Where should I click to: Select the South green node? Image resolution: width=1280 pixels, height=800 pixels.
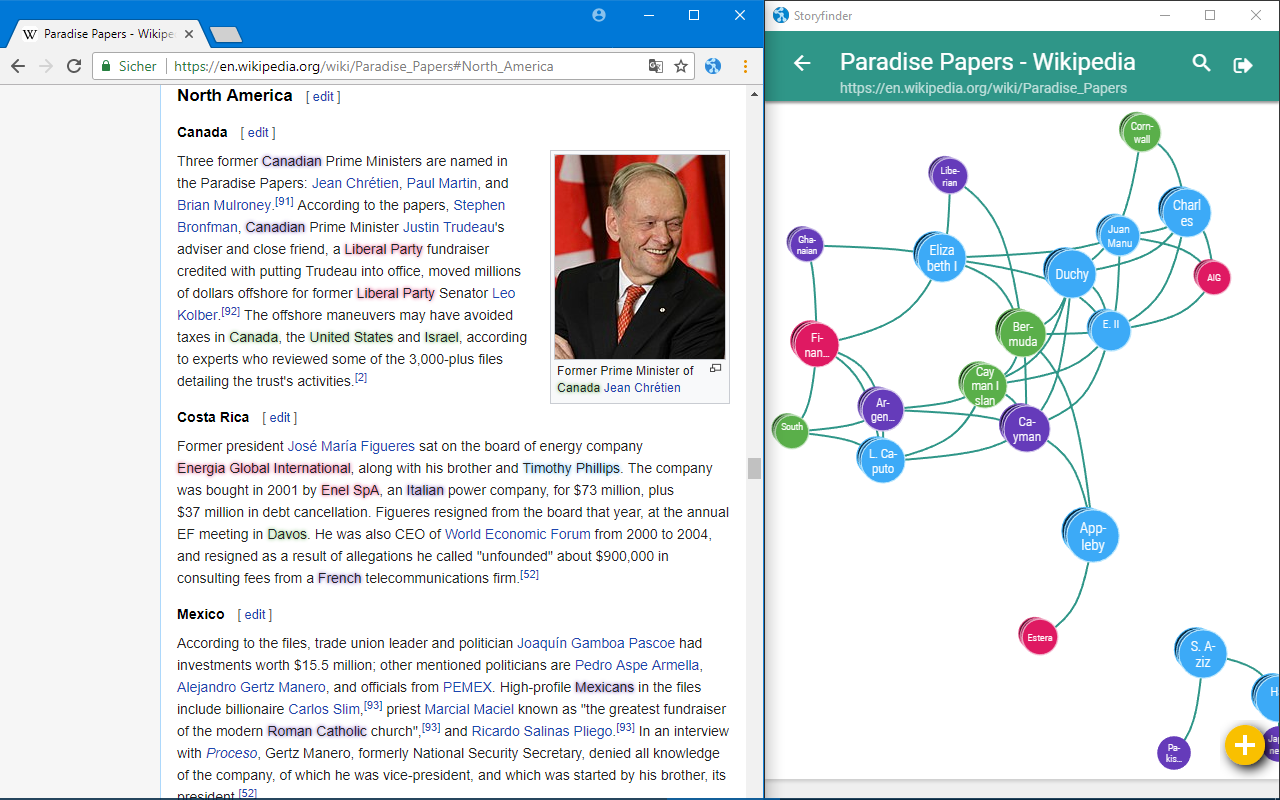point(791,430)
